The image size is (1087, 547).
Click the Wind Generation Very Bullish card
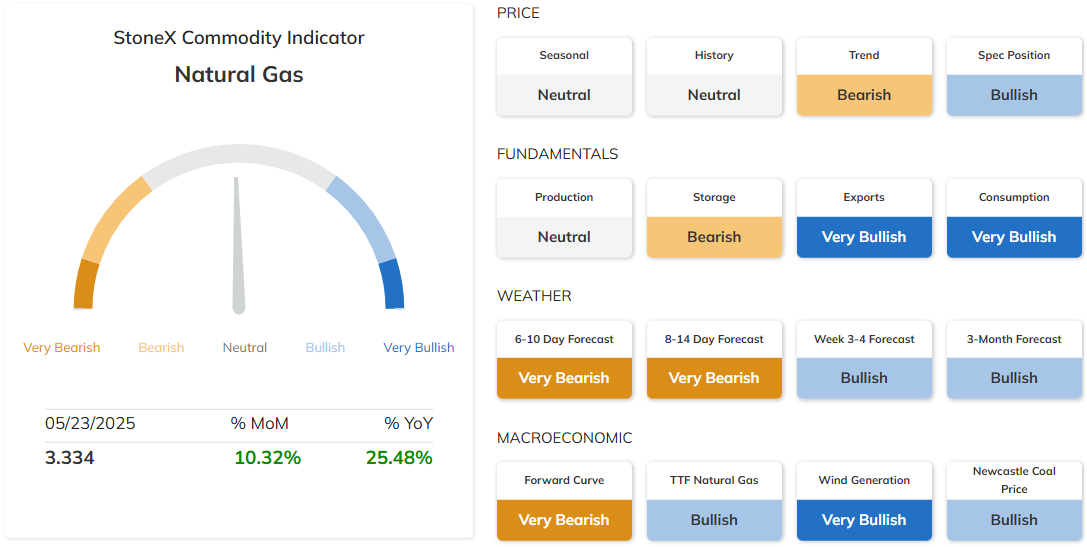click(x=864, y=501)
